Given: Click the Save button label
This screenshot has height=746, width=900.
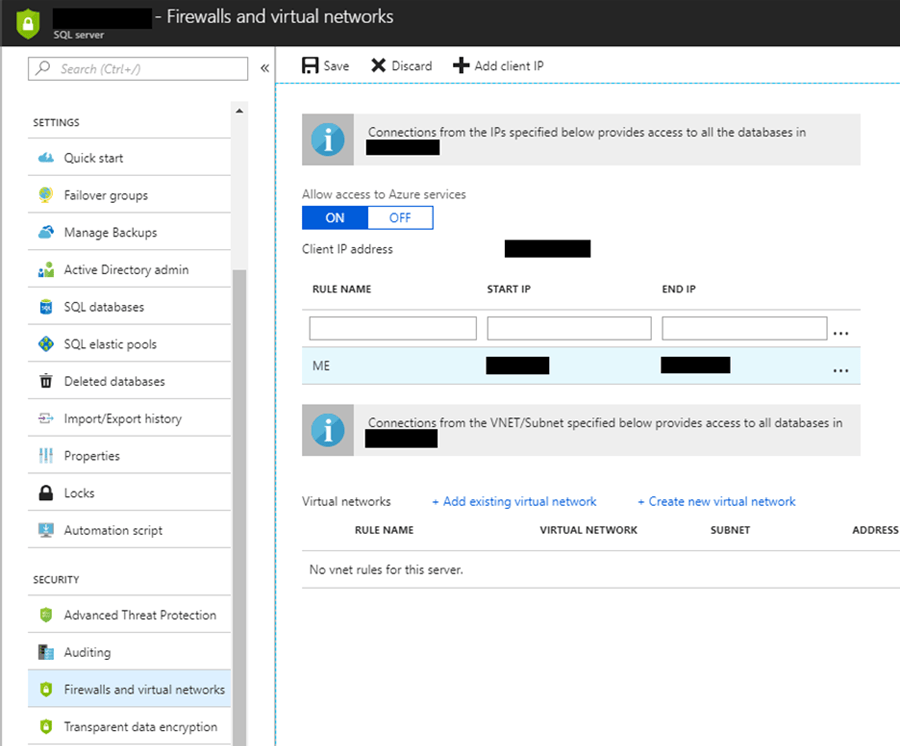Looking at the screenshot, I should pyautogui.click(x=336, y=66).
